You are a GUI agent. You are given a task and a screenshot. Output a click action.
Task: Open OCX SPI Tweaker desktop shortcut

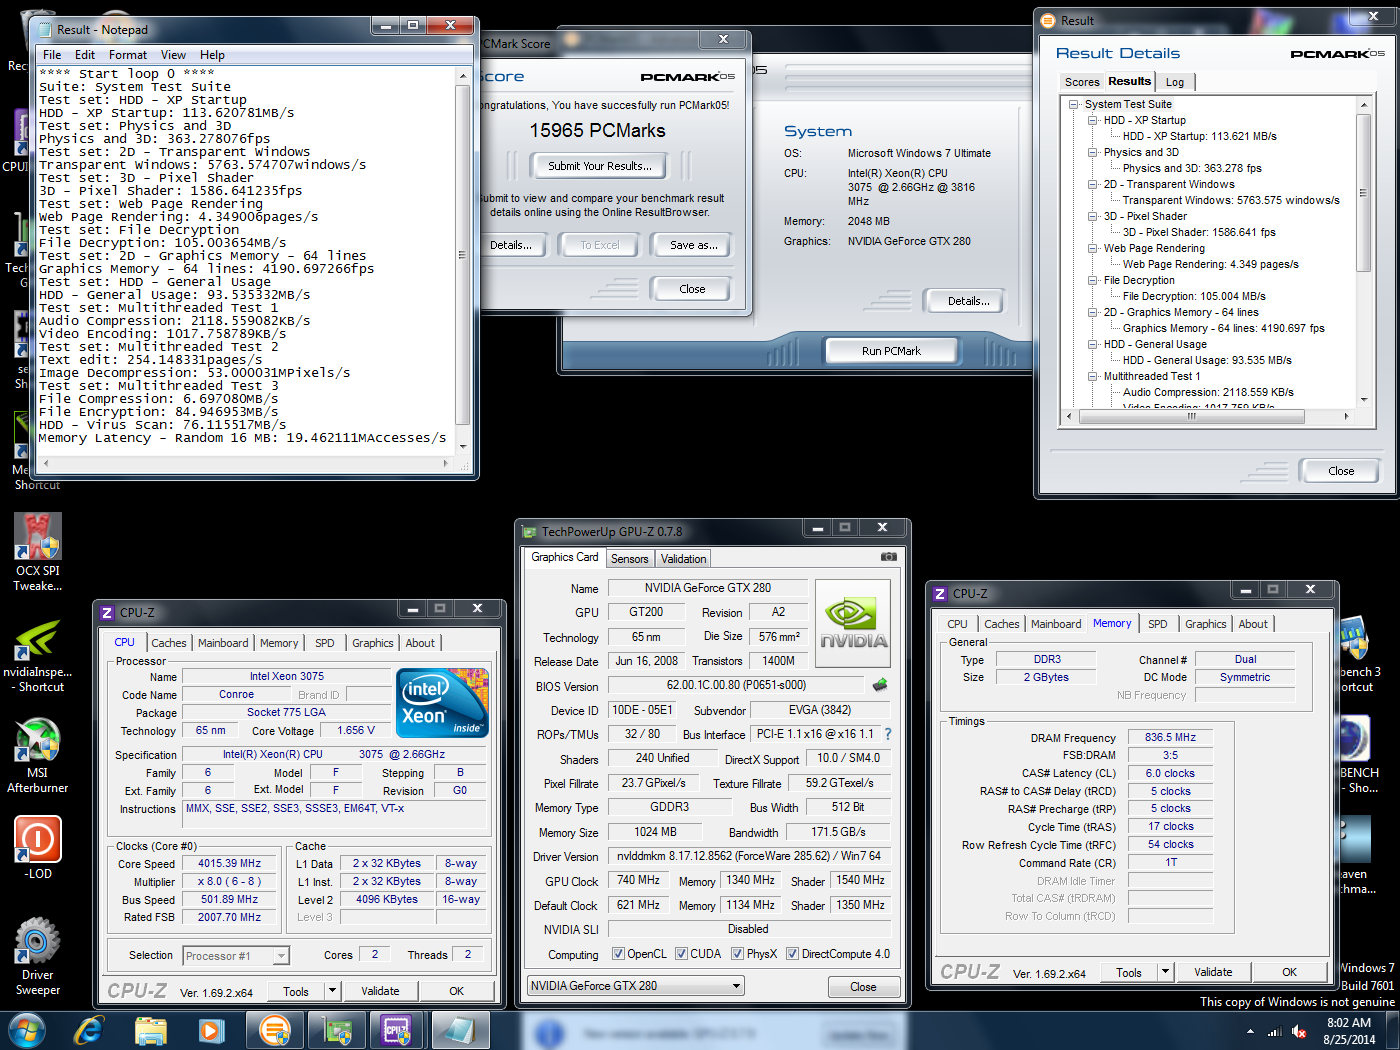point(38,551)
